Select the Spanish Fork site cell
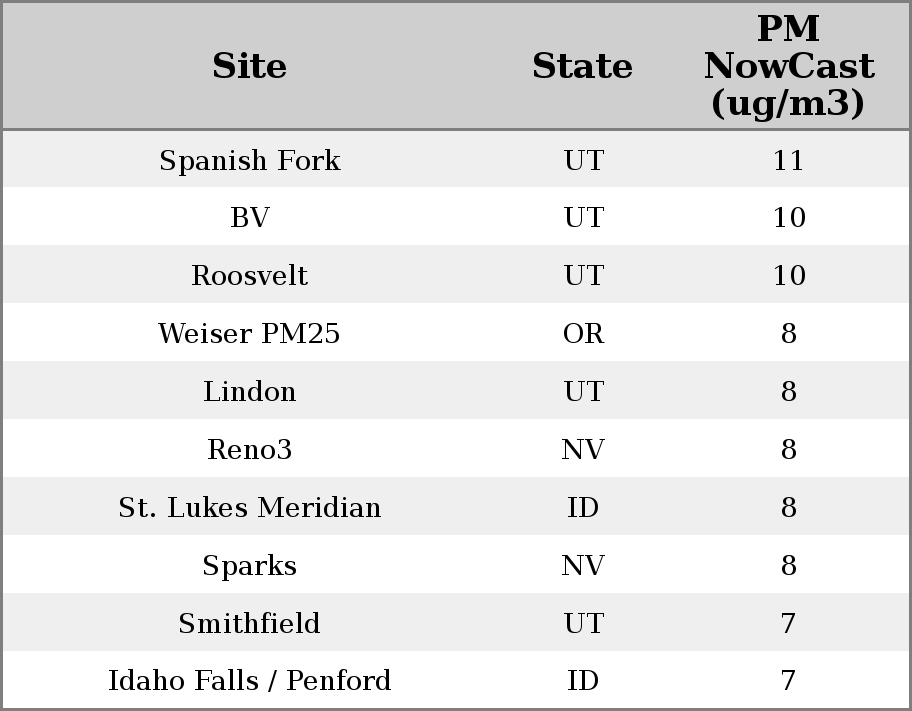The image size is (912, 711). click(x=249, y=161)
